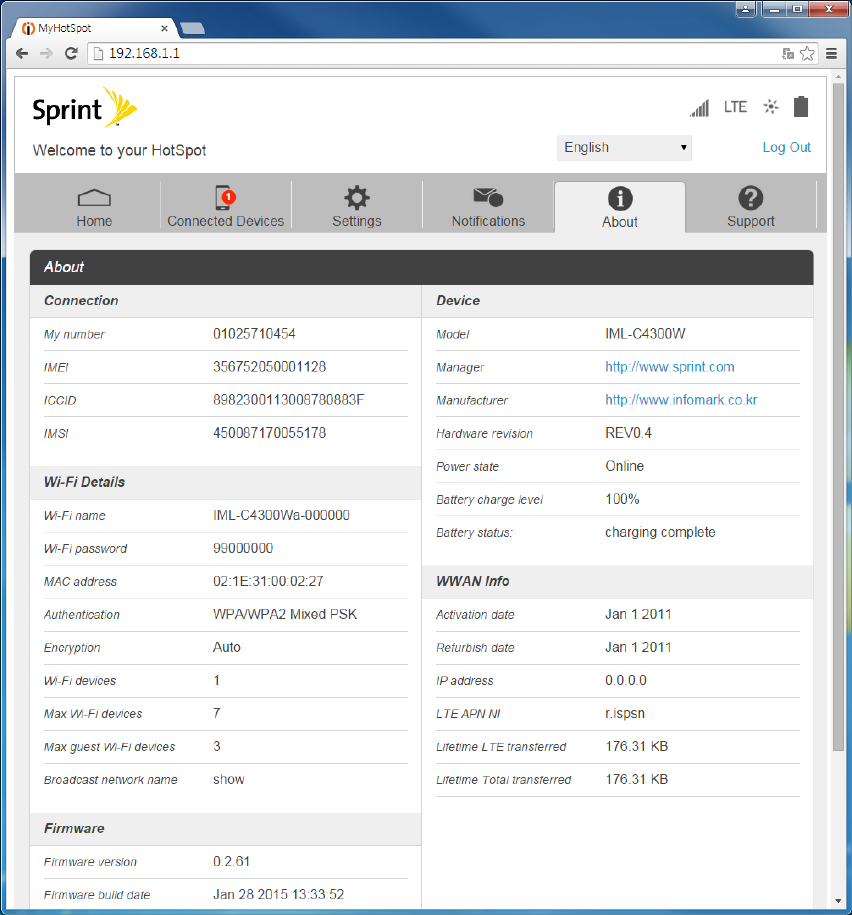Screen dimensions: 852x915
Task: Click the browser back arrow
Action: pyautogui.click(x=22, y=54)
